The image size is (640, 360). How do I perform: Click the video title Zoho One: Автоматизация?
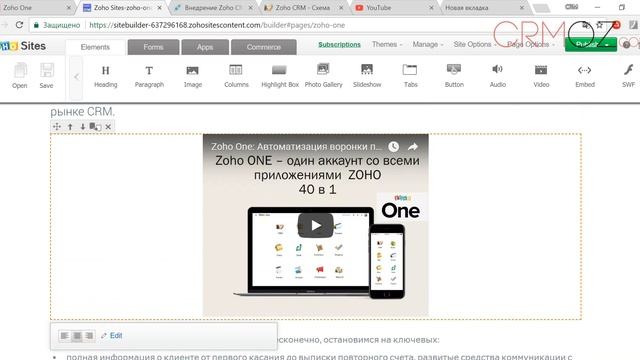[x=296, y=147]
